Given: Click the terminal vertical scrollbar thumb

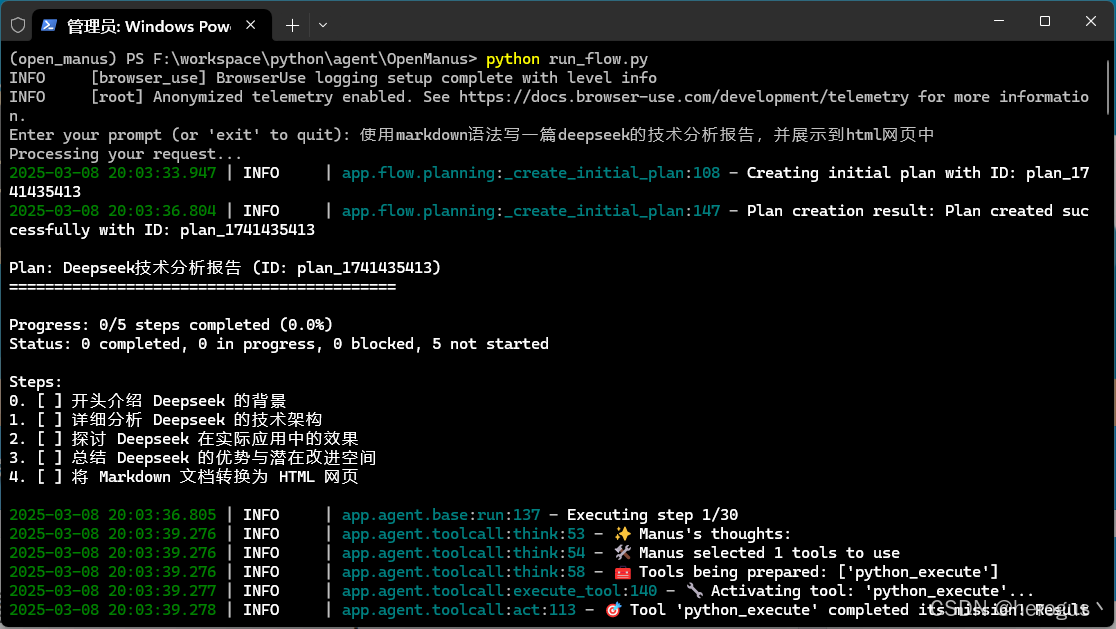Looking at the screenshot, I should (x=1109, y=86).
